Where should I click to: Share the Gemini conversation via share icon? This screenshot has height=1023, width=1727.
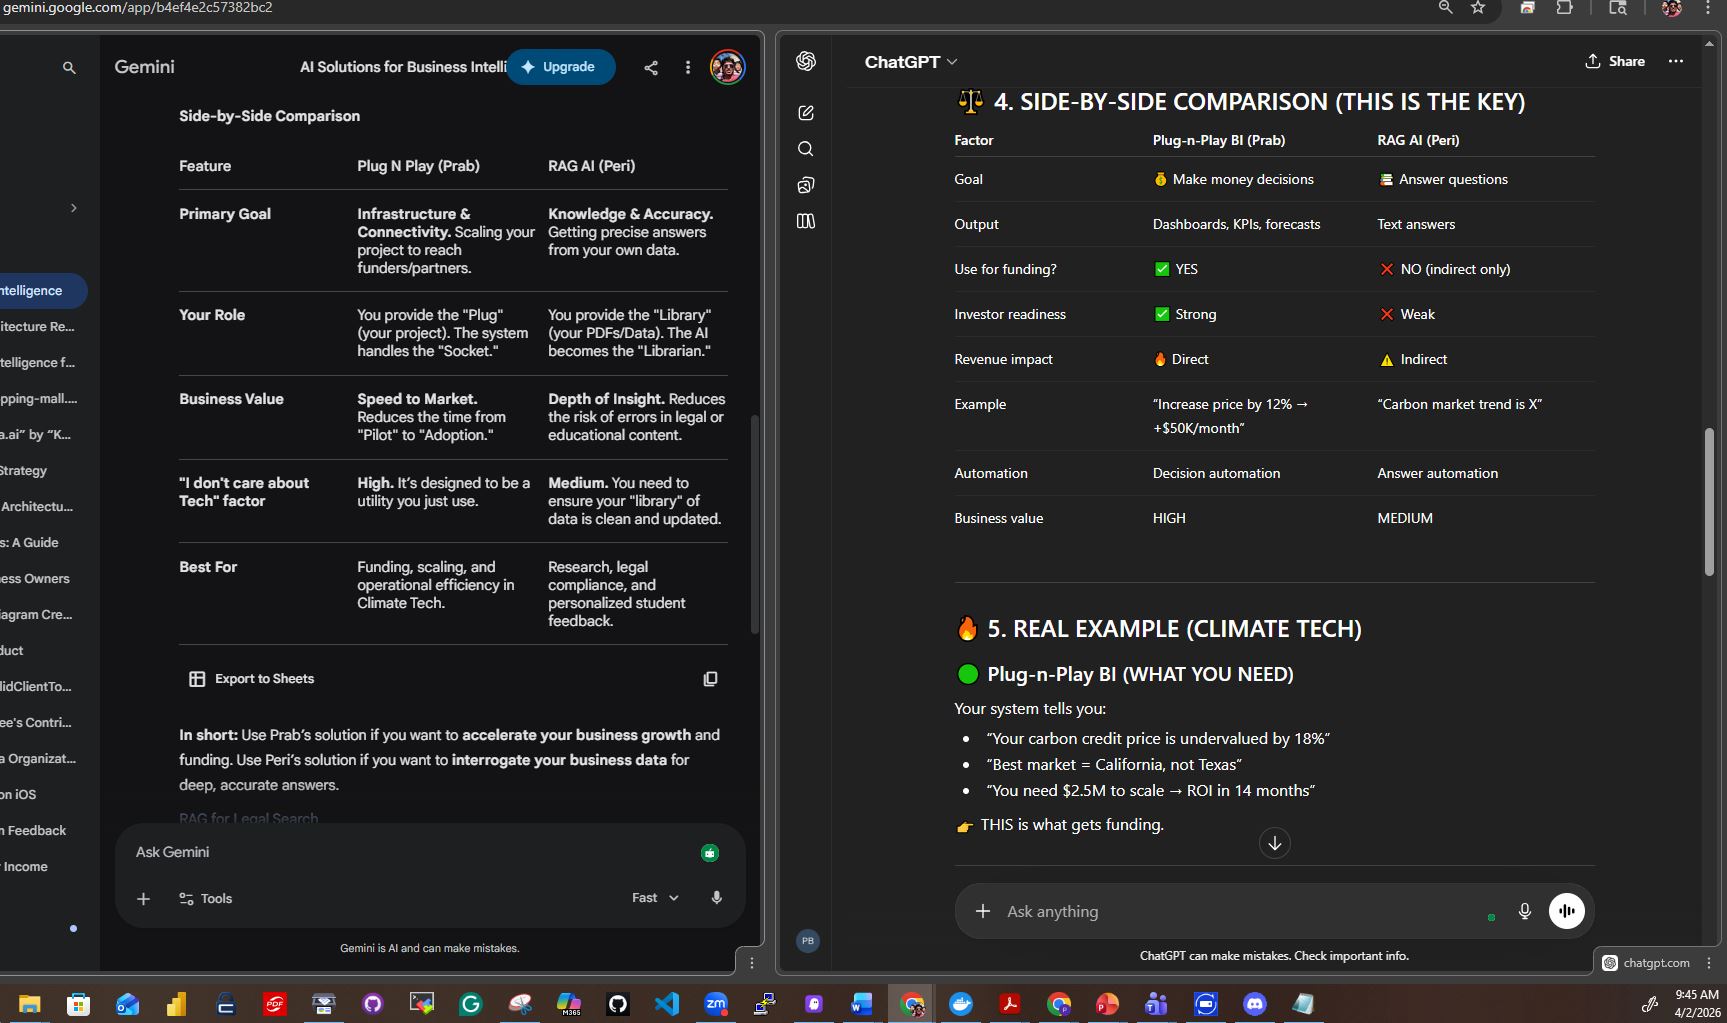(651, 67)
